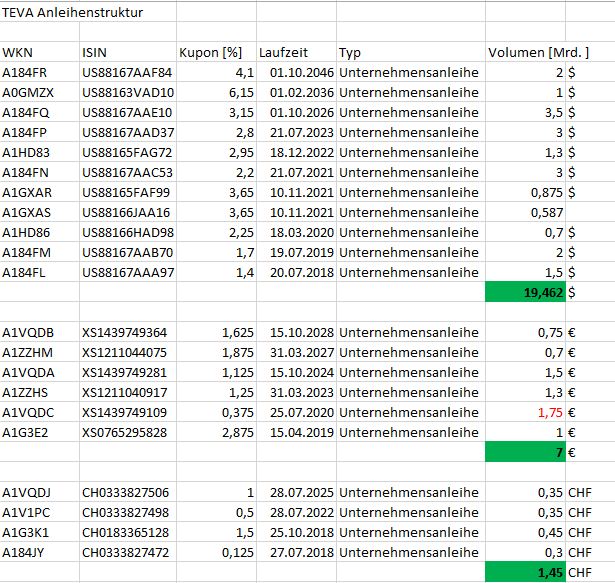The height and width of the screenshot is (583, 615).
Task: Click WKN cell 'A1G3E2'
Action: 40,432
